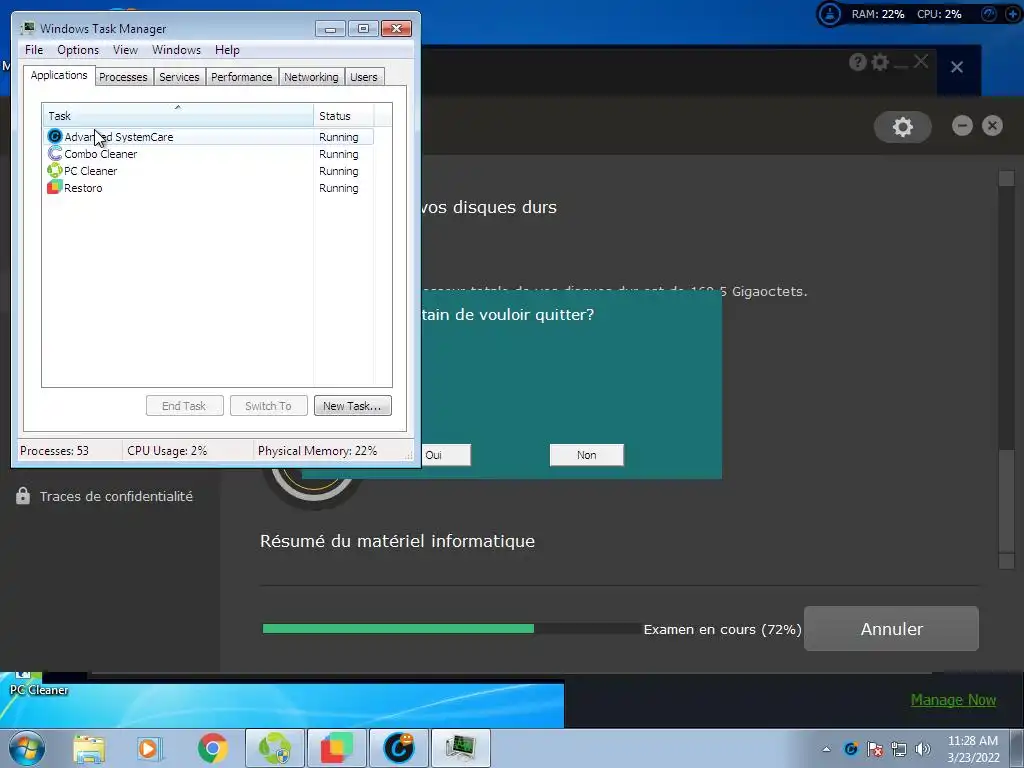Open volume speaker tray icon
Screen dimensions: 1024x768
point(923,749)
